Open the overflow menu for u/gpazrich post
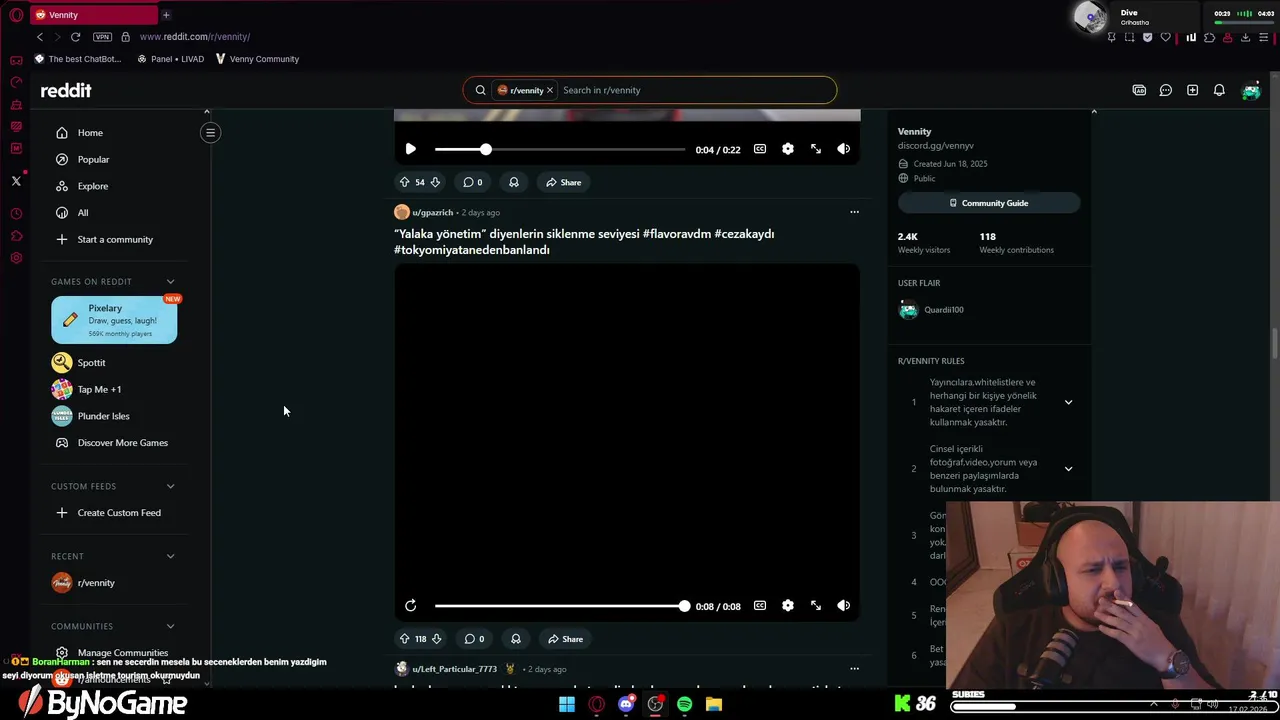Viewport: 1280px width, 720px height. point(854,212)
